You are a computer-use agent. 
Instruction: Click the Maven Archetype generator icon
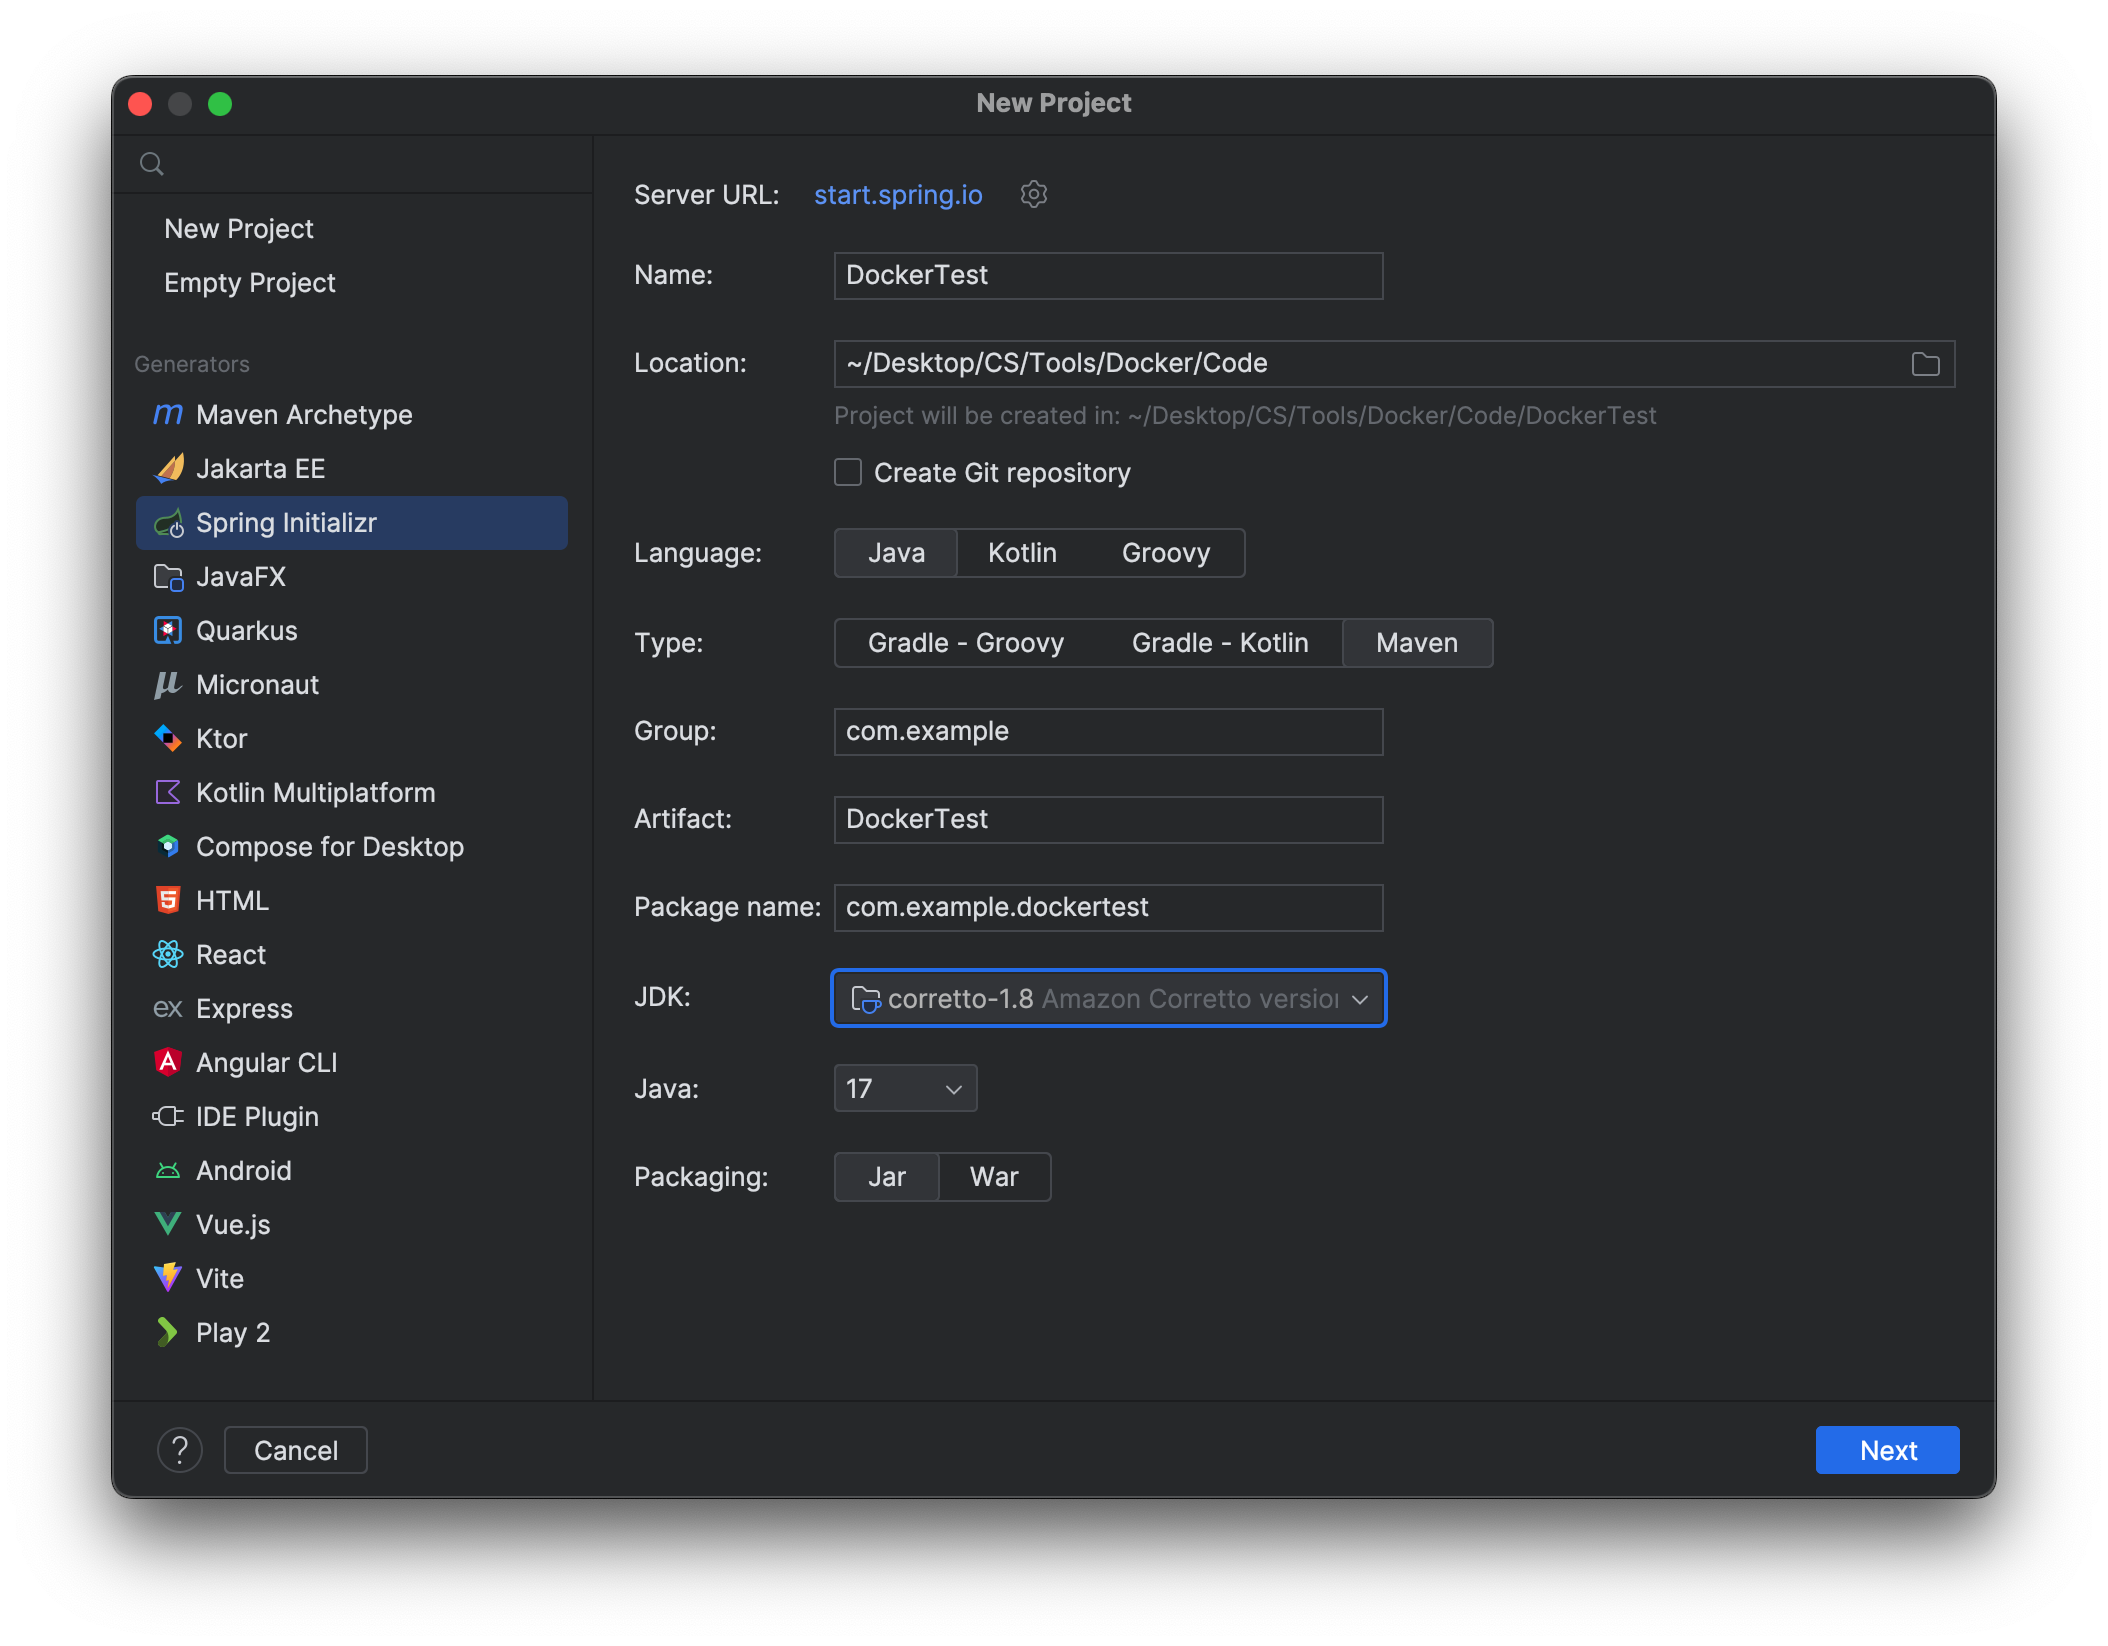pos(168,414)
